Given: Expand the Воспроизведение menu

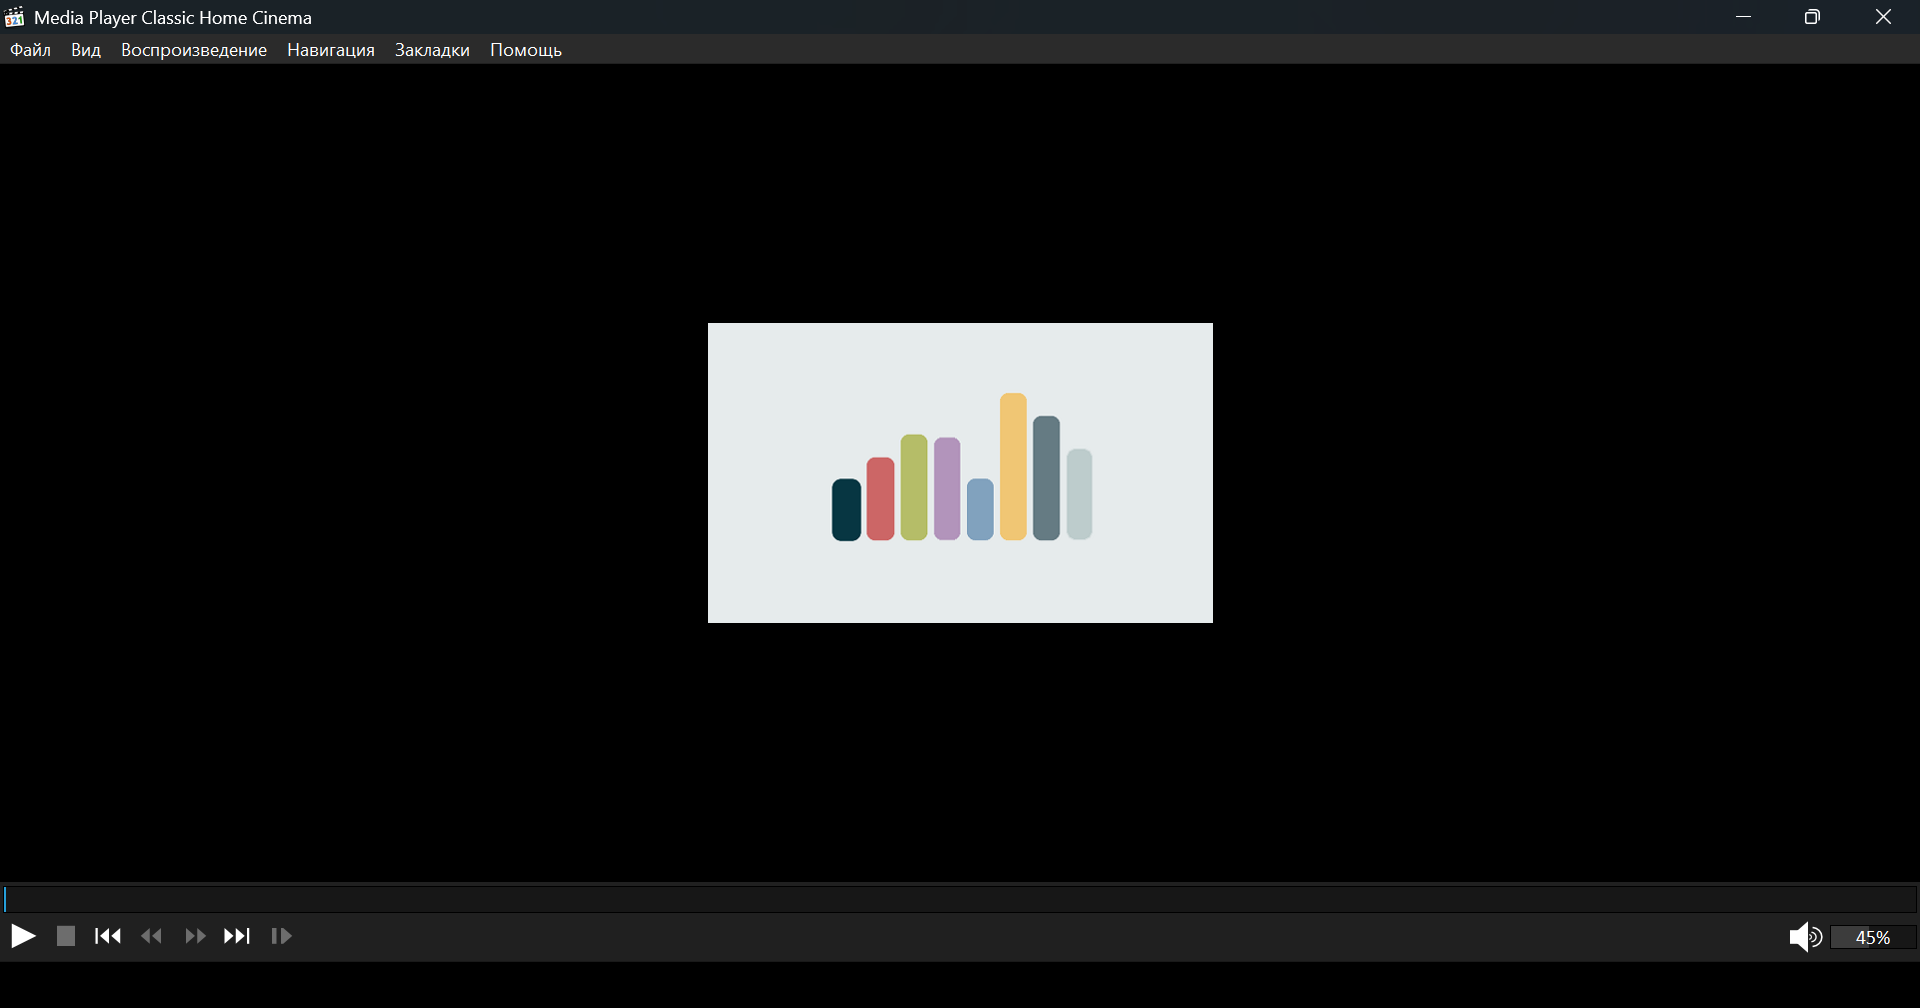Looking at the screenshot, I should tap(194, 50).
